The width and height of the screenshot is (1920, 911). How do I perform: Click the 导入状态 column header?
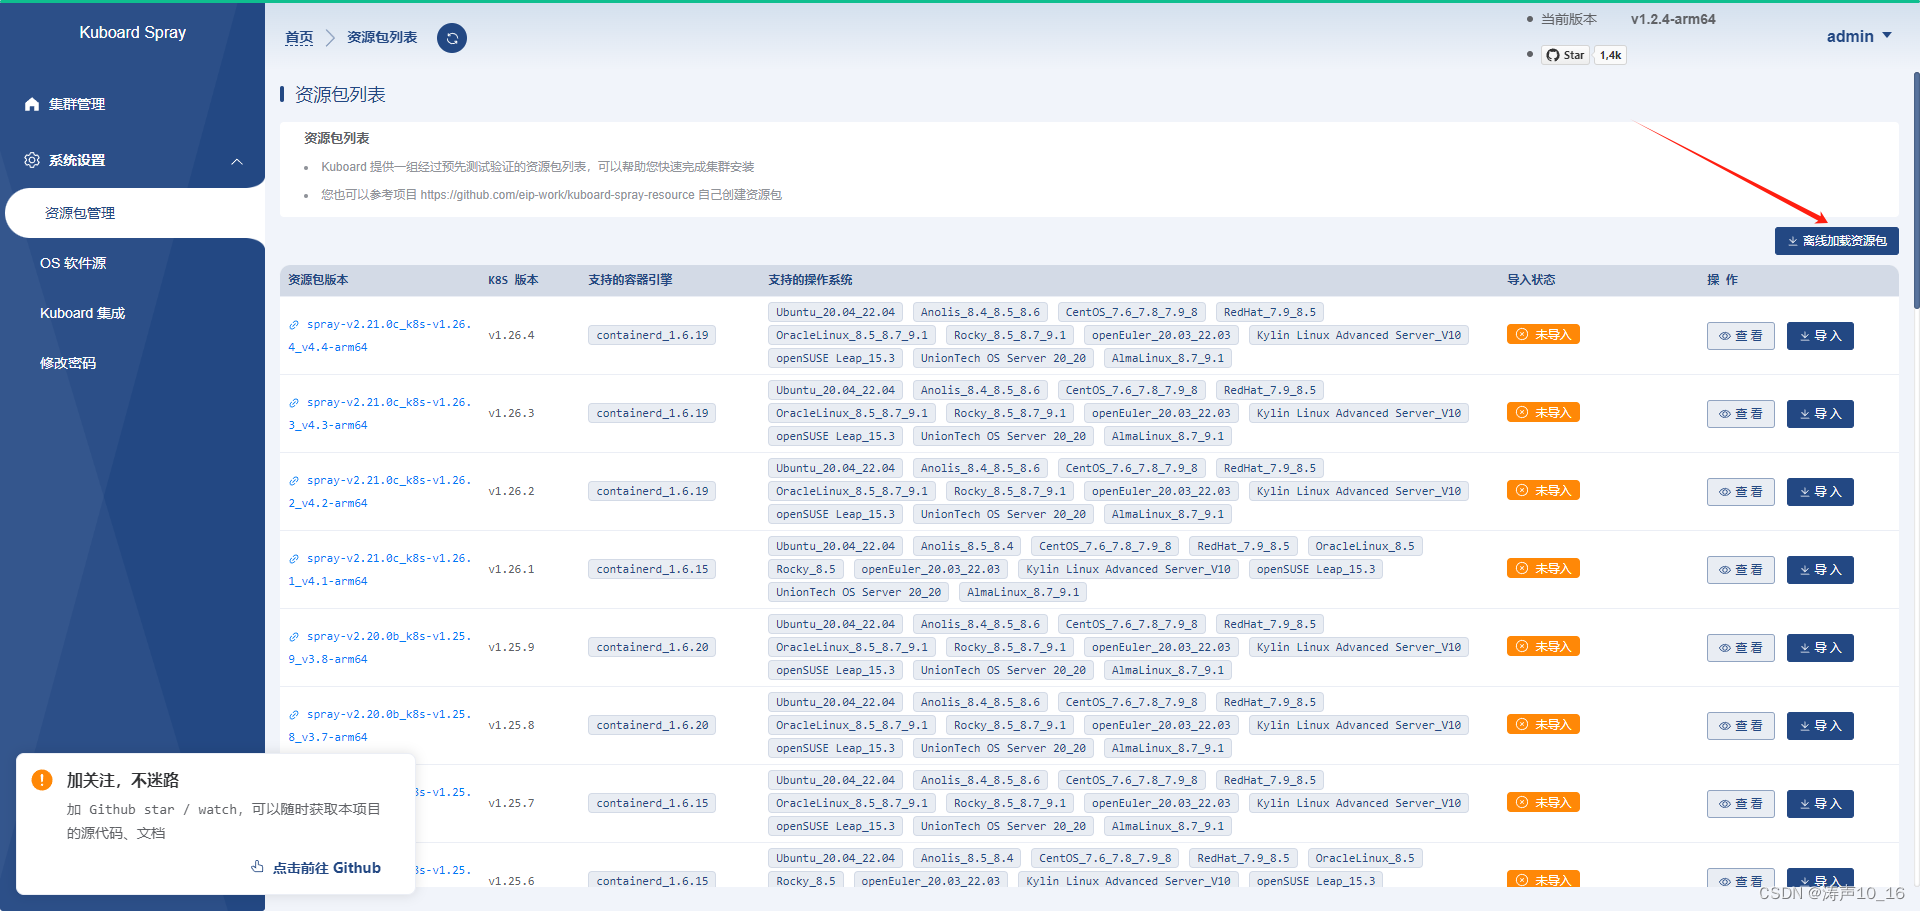pos(1531,280)
